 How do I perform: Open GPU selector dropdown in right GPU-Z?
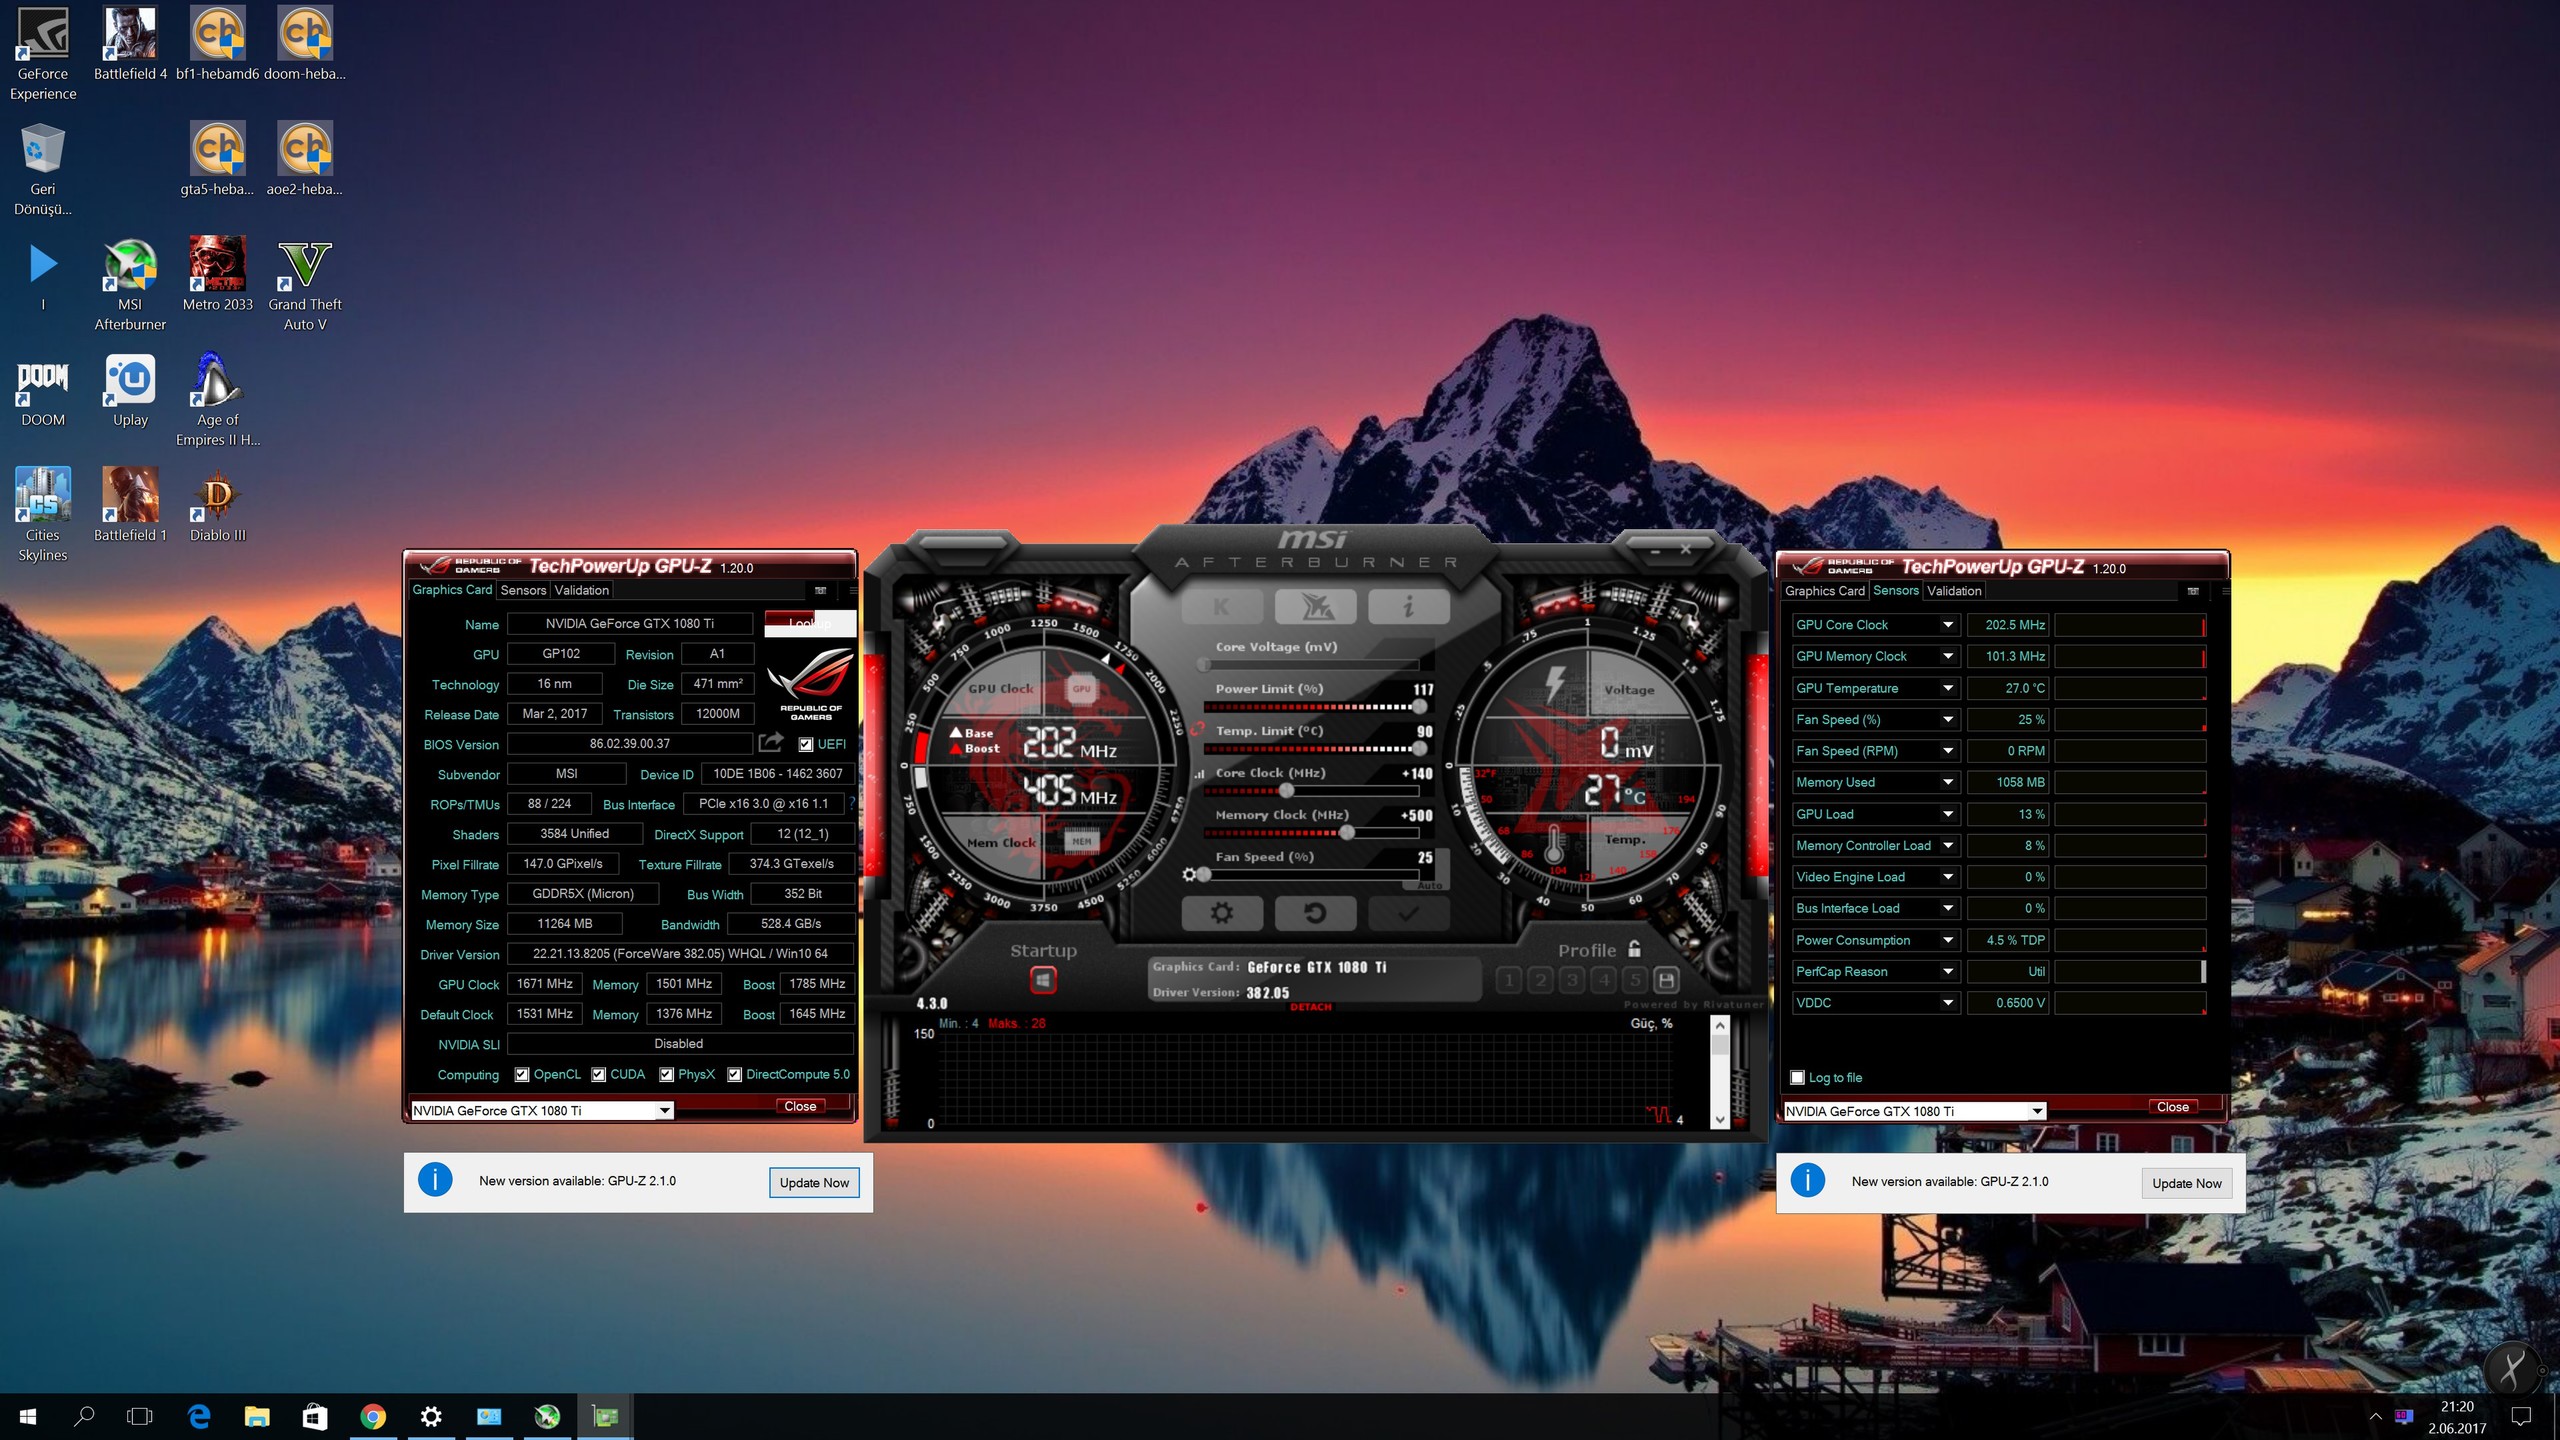(x=2037, y=1112)
